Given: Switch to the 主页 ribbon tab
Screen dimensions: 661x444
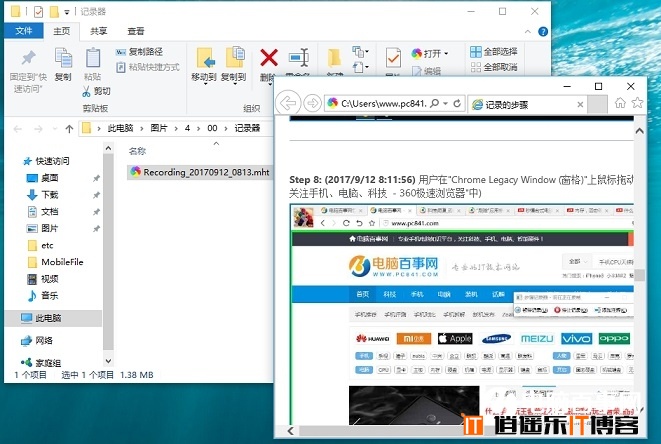Looking at the screenshot, I should coord(62,31).
